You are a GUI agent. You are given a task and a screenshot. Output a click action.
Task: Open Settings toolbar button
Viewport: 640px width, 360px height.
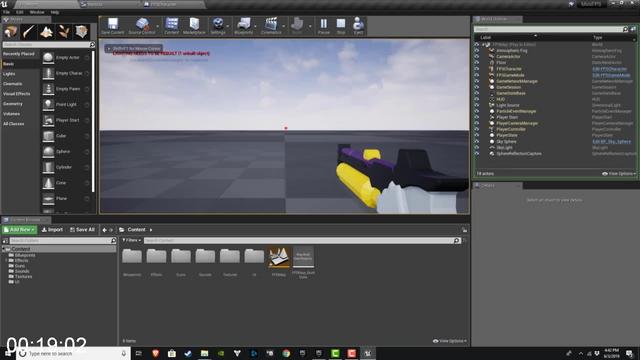[218, 26]
